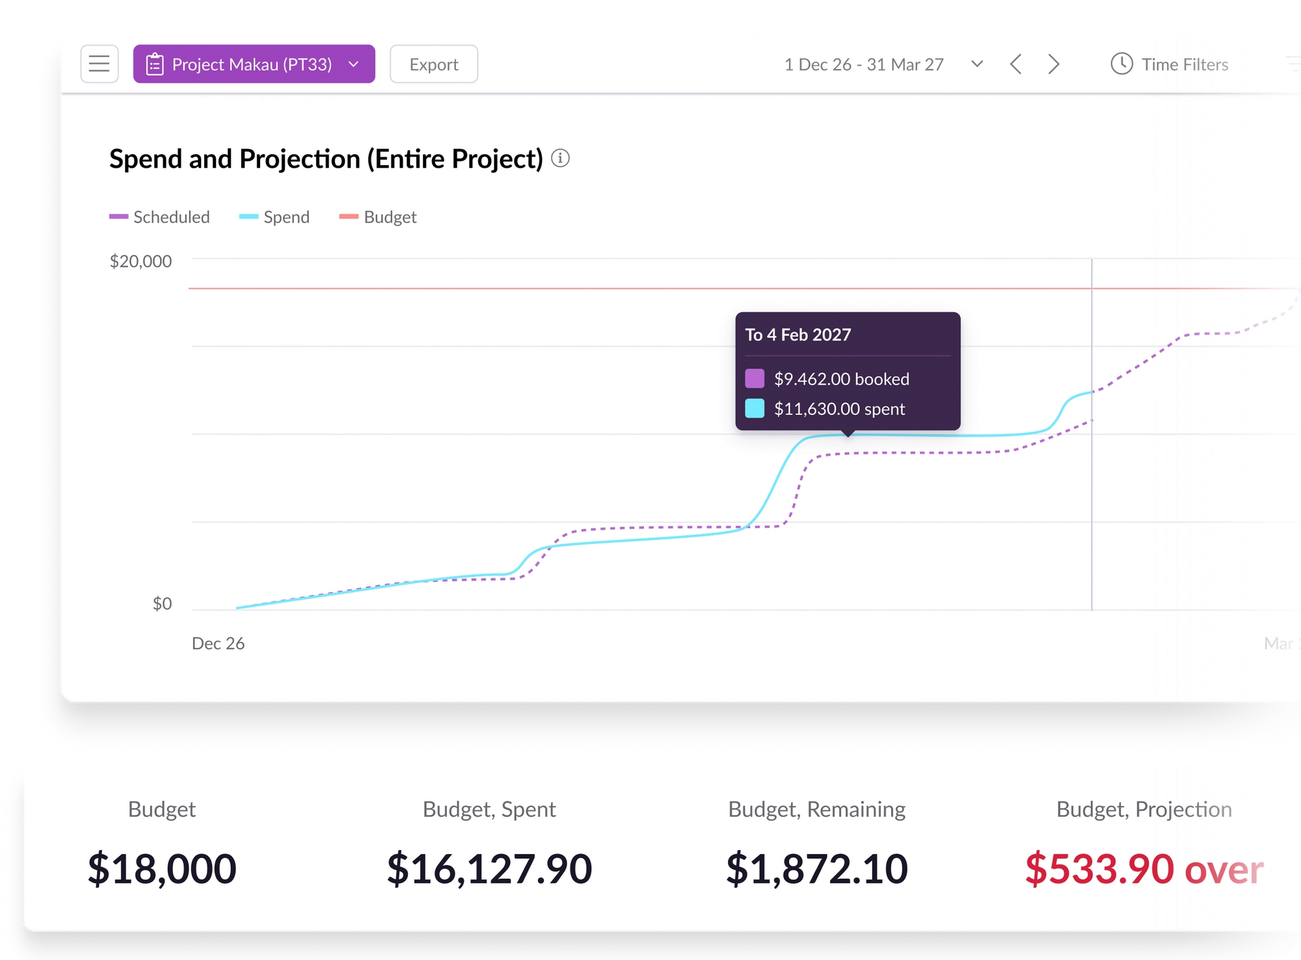Viewport: 1301px width, 960px height.
Task: Toggle the Spend series in legend
Action: point(275,217)
